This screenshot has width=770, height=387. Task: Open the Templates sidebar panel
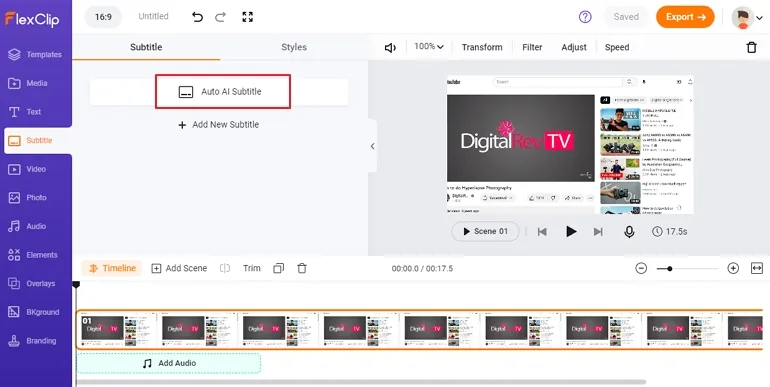(x=35, y=55)
